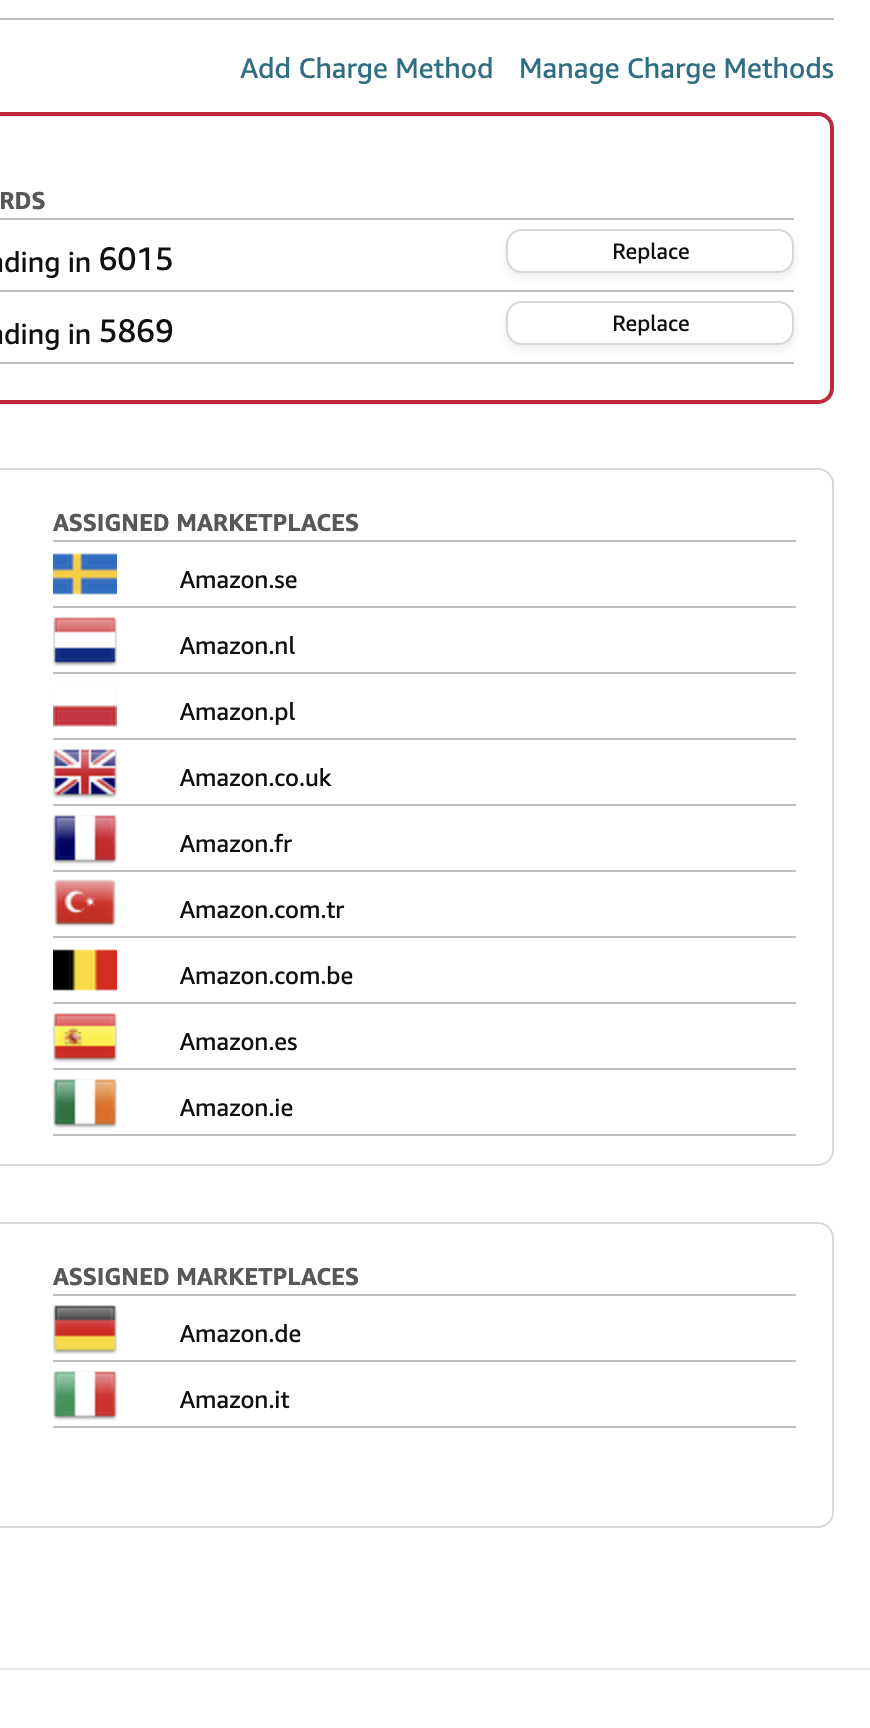870x1728 pixels.
Task: Click the Amazon.it marketplace name
Action: 235,1400
